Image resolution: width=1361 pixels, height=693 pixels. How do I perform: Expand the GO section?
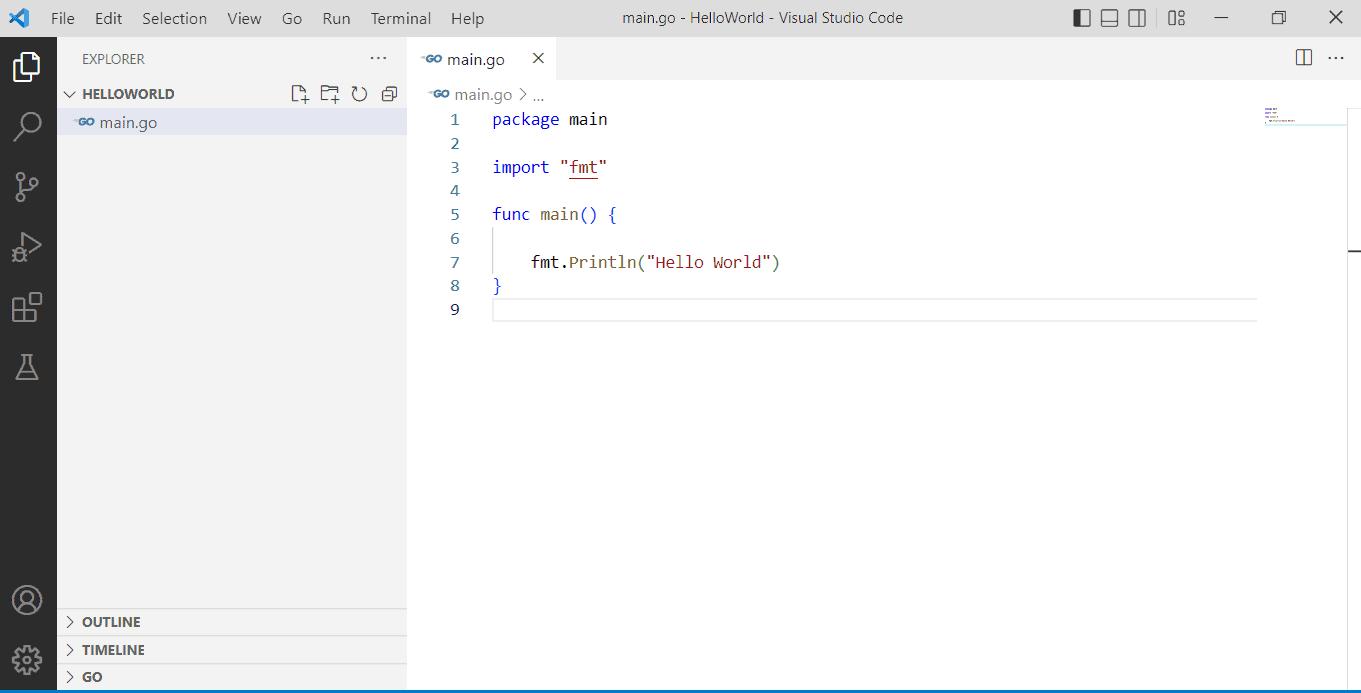click(x=92, y=676)
